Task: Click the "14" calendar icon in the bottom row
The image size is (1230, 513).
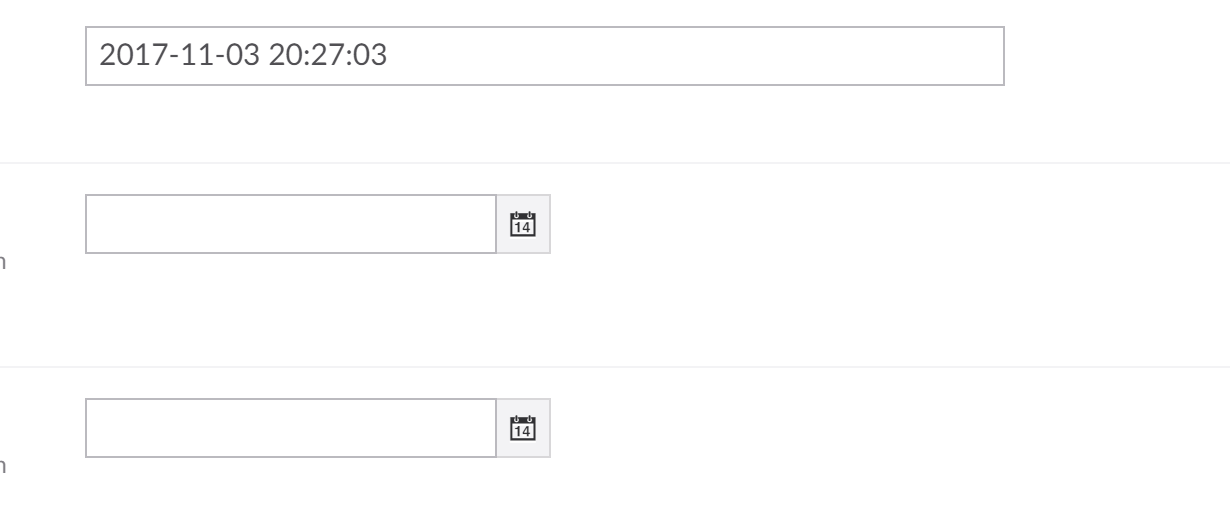Action: pos(523,429)
